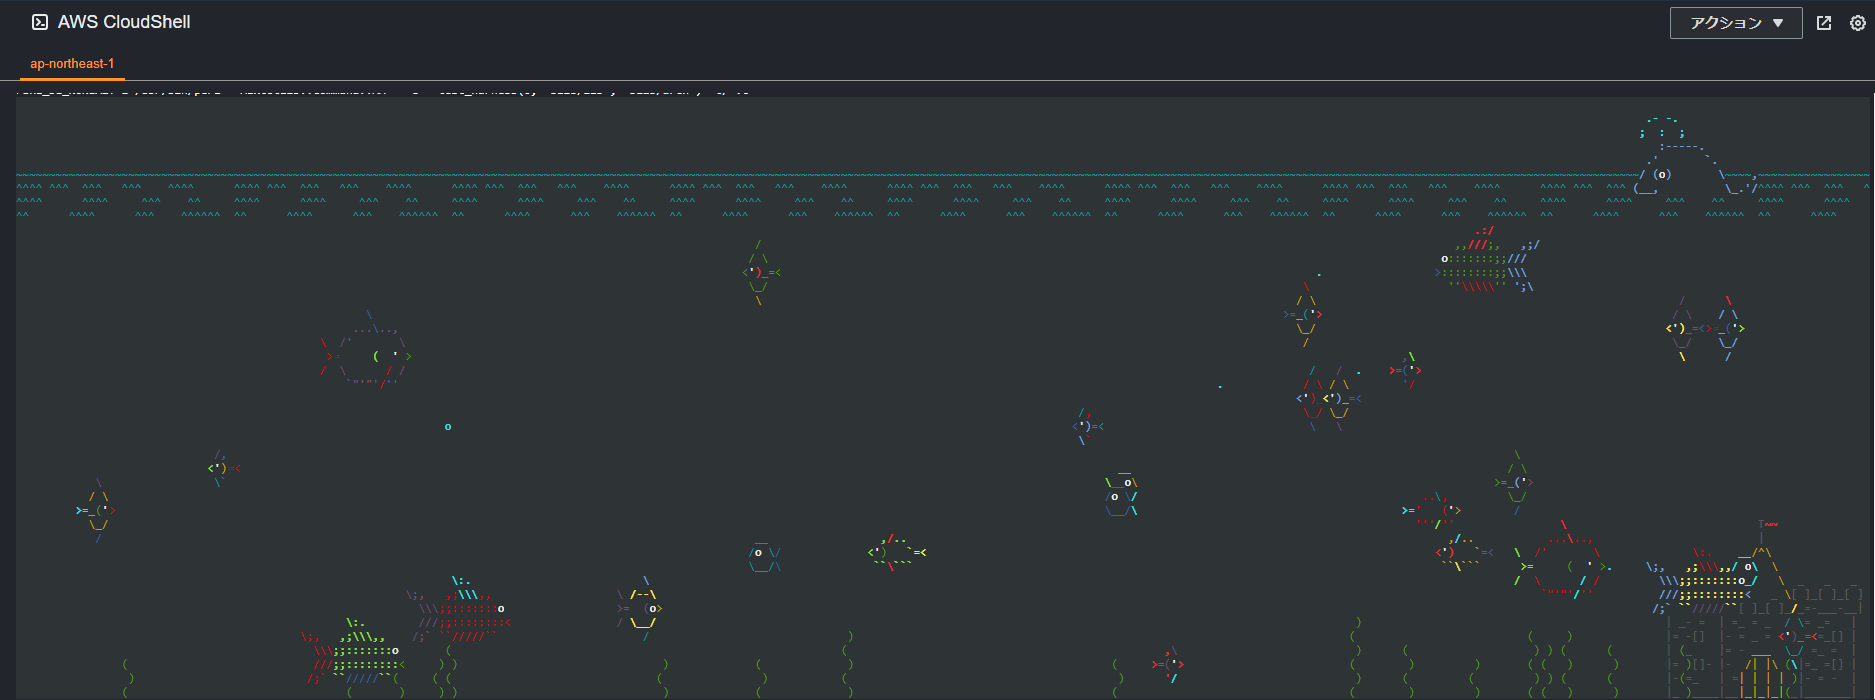Click the AWS CloudShell terminal icon
The image size is (1875, 700).
tap(40, 22)
